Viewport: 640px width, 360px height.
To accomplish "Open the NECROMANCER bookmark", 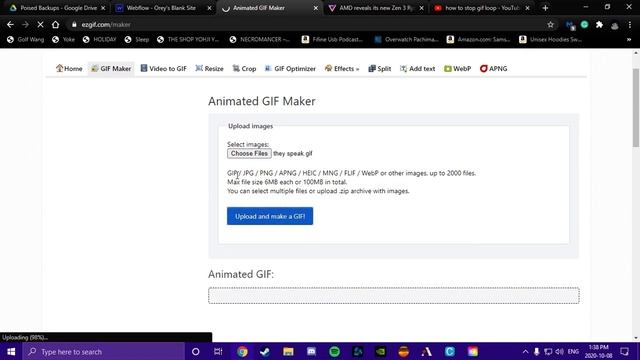I will [x=260, y=40].
